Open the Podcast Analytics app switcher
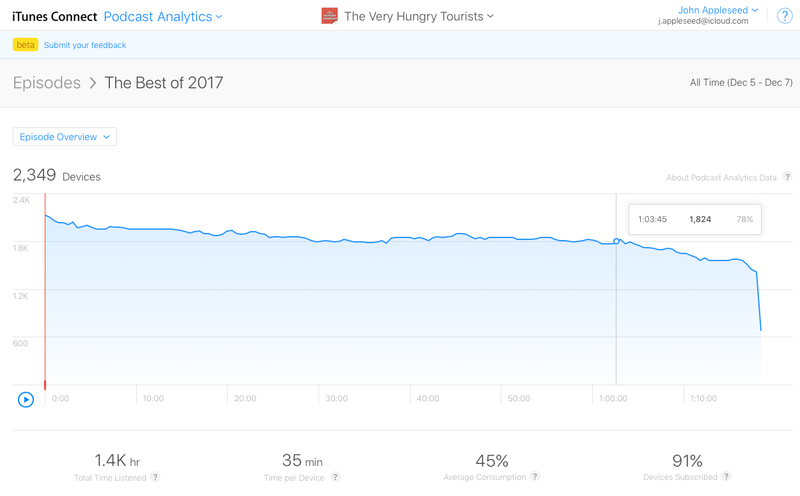 pyautogui.click(x=163, y=16)
